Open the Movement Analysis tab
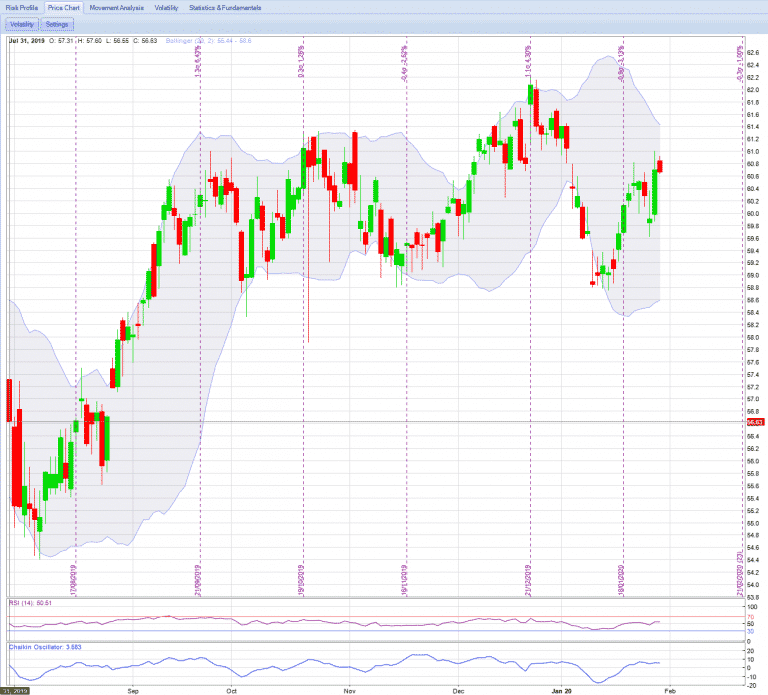 coord(116,7)
